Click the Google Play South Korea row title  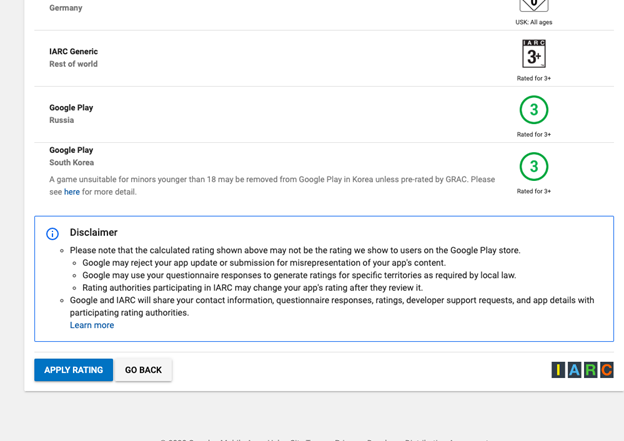(x=71, y=150)
